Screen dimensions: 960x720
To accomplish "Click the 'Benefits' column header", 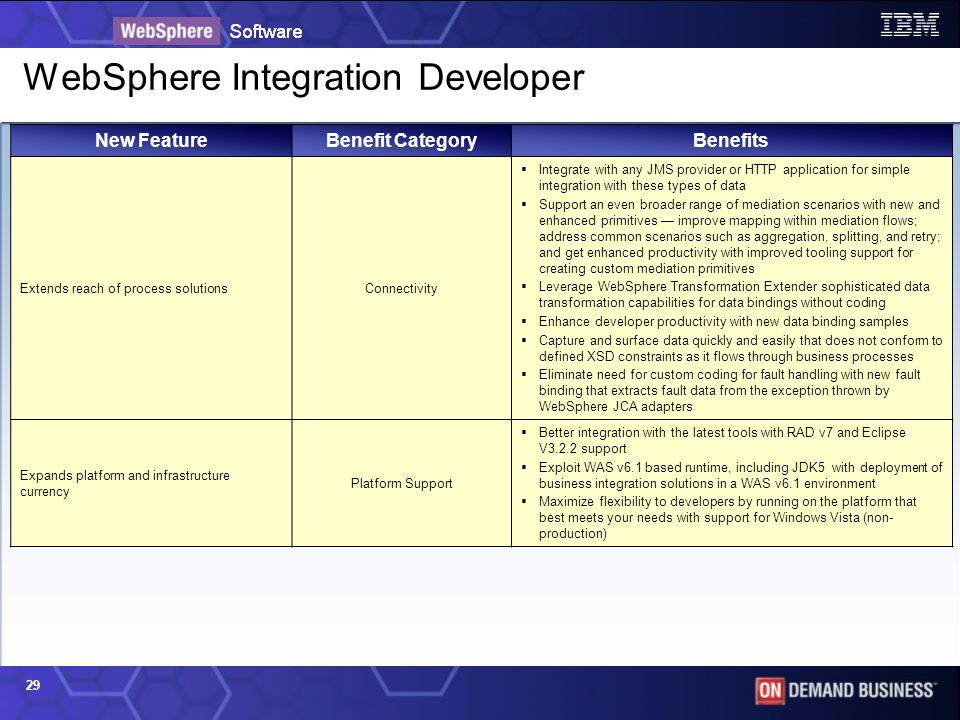I will (x=732, y=140).
